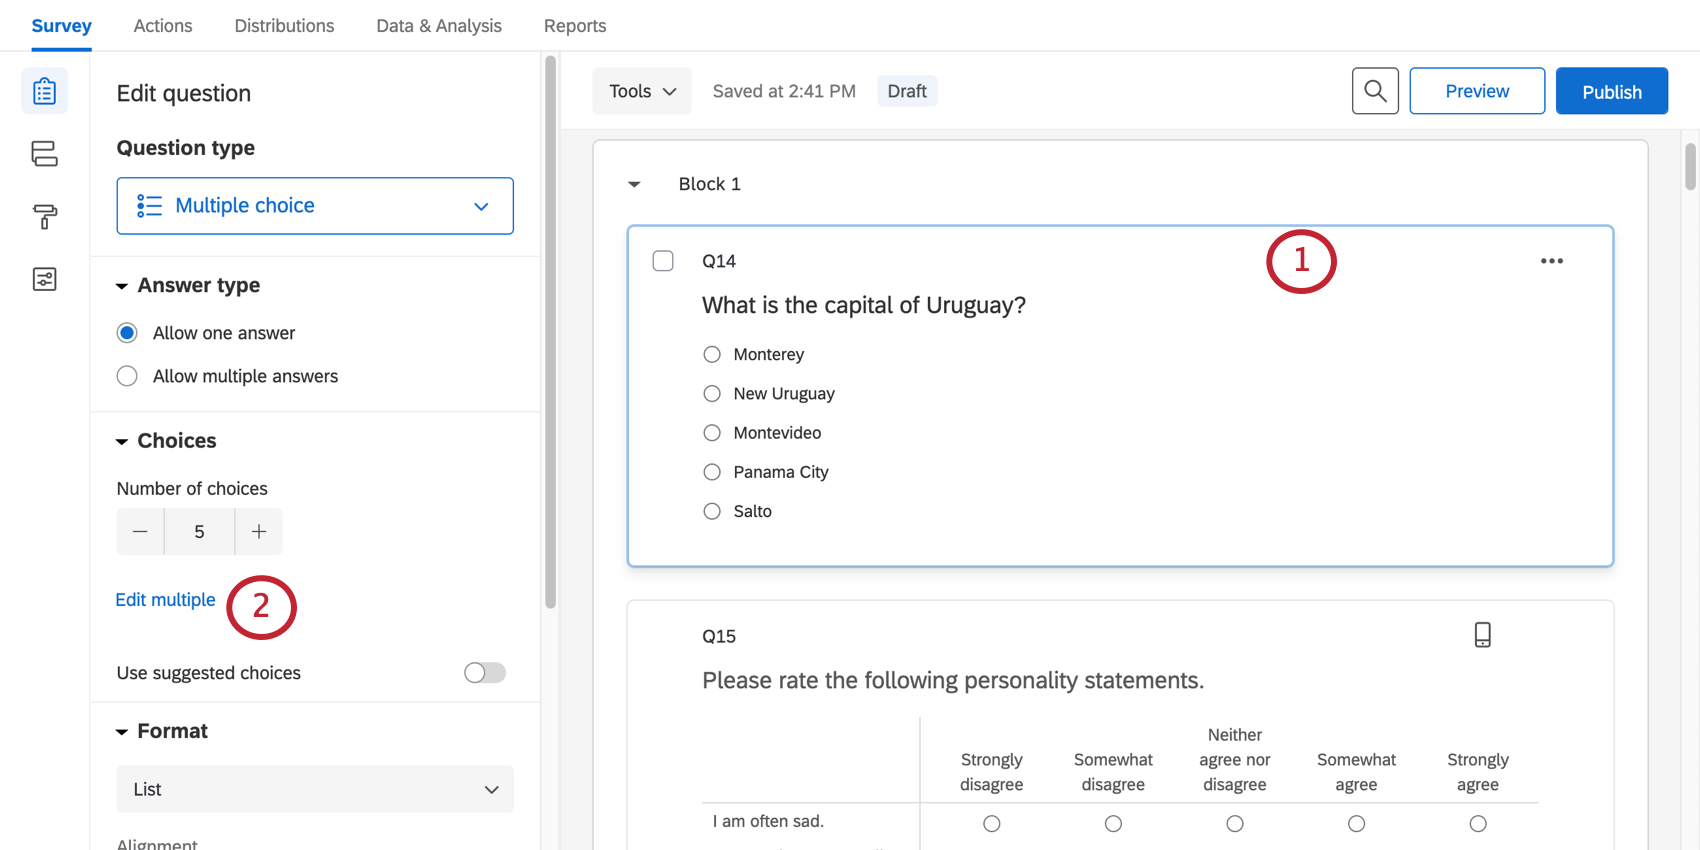
Task: Open the Multiple choice question type dropdown
Action: [315, 206]
